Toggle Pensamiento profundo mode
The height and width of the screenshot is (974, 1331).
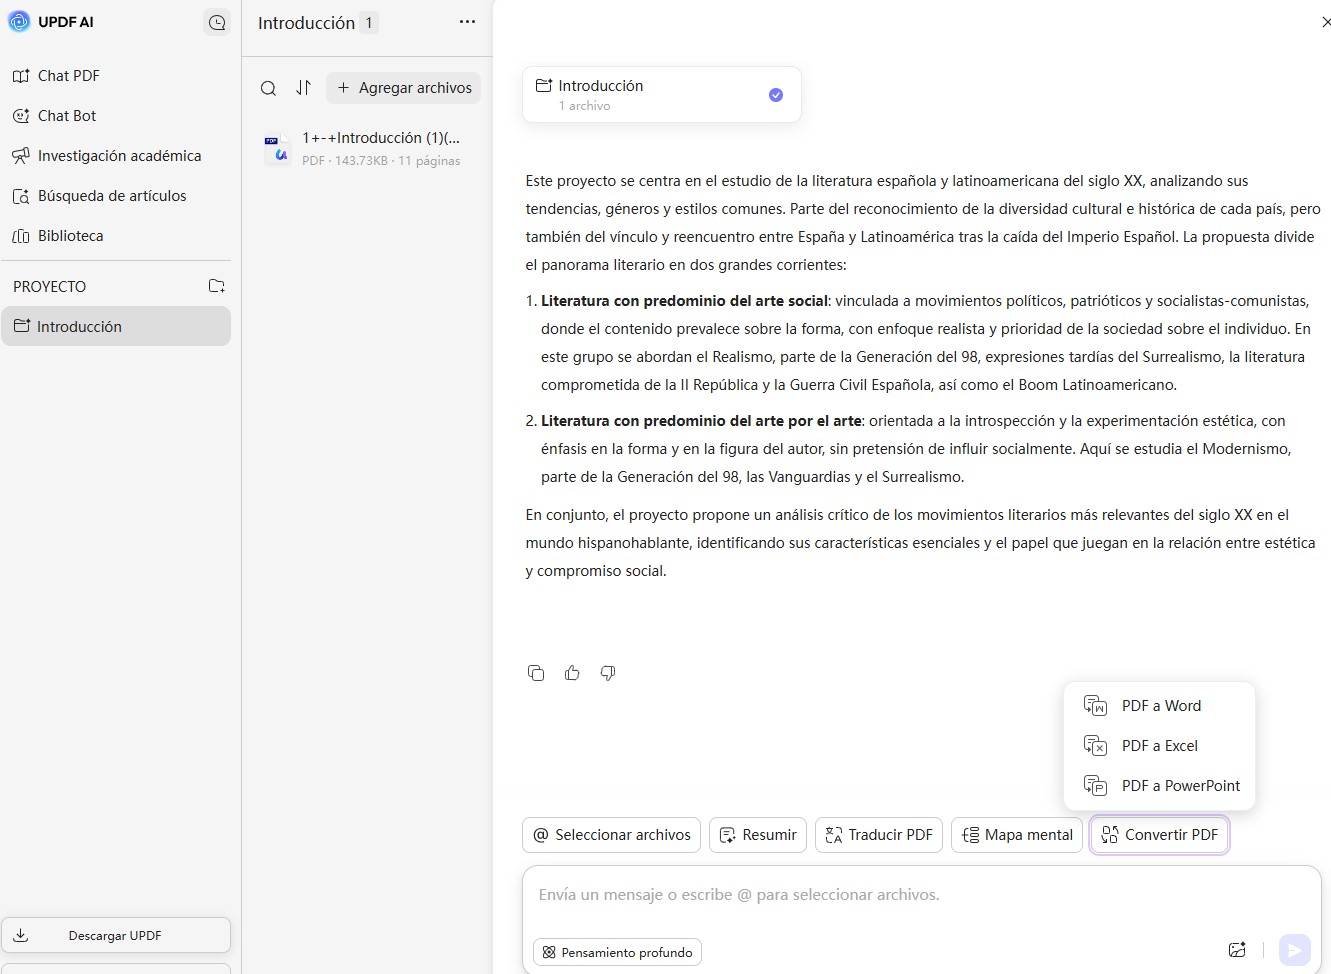tap(618, 952)
